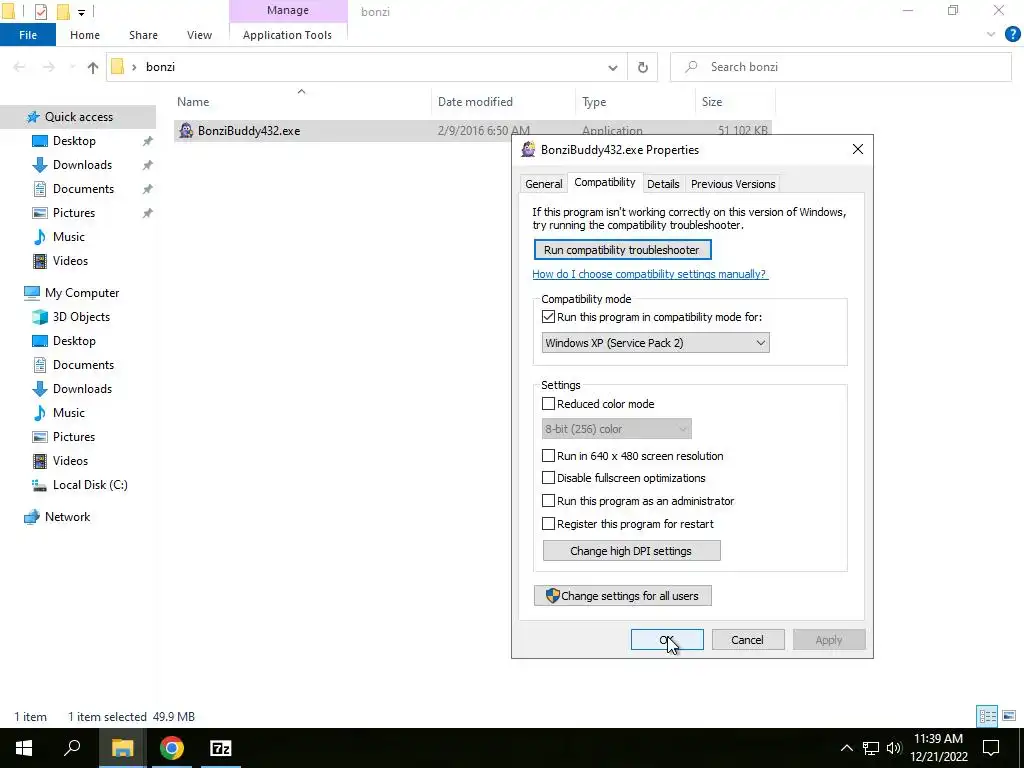Enable Reduced color mode checkbox
This screenshot has width=1024, height=768.
(549, 404)
